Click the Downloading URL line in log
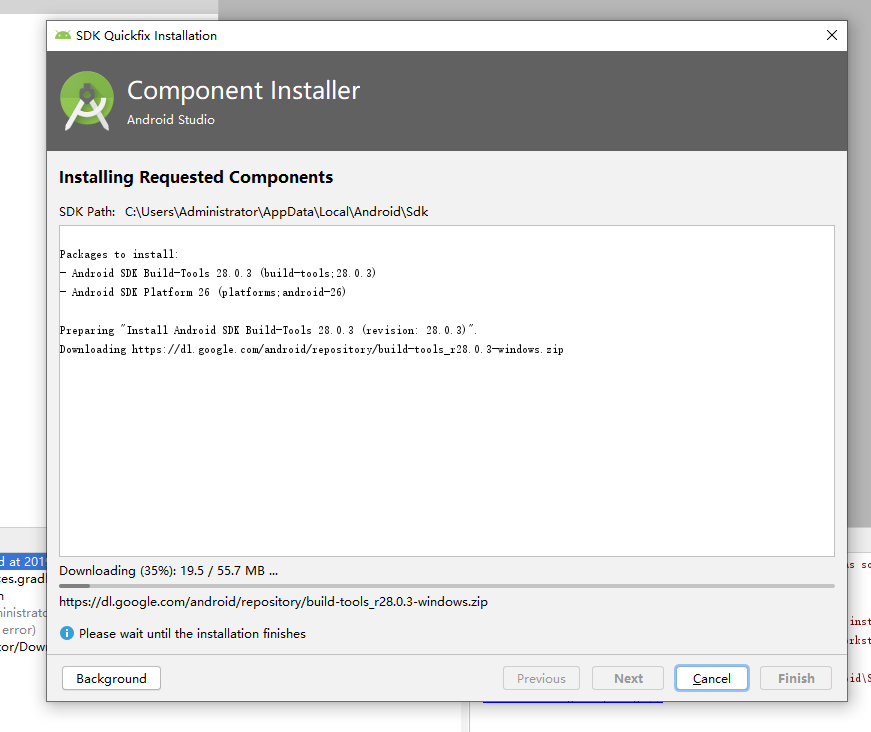The width and height of the screenshot is (871, 732). [x=312, y=349]
